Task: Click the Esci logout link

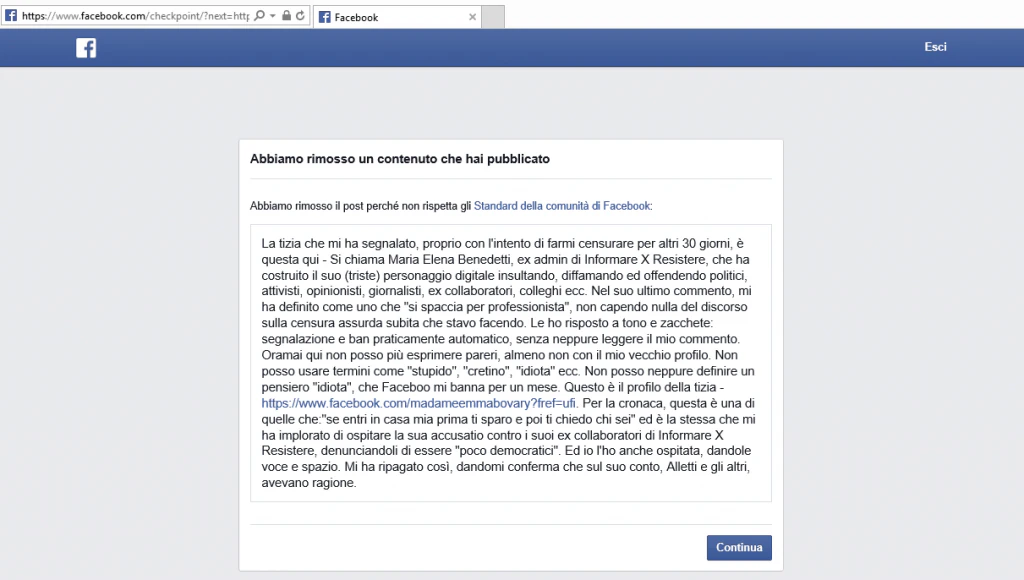Action: (x=935, y=47)
